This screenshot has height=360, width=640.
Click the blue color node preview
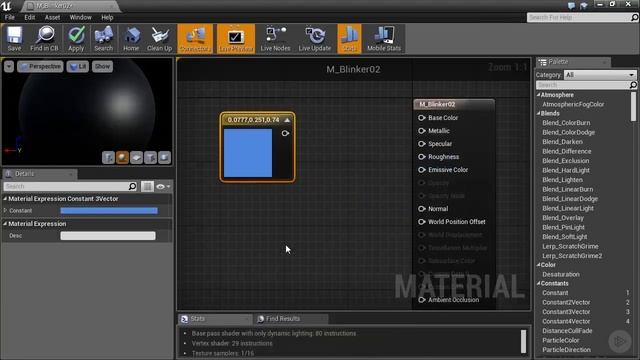[x=248, y=153]
